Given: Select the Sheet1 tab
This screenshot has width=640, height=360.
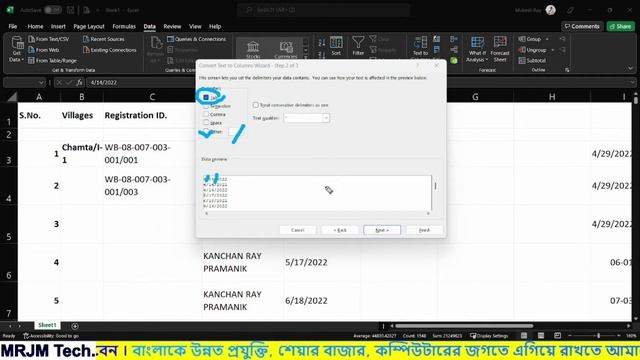Looking at the screenshot, I should pos(47,325).
